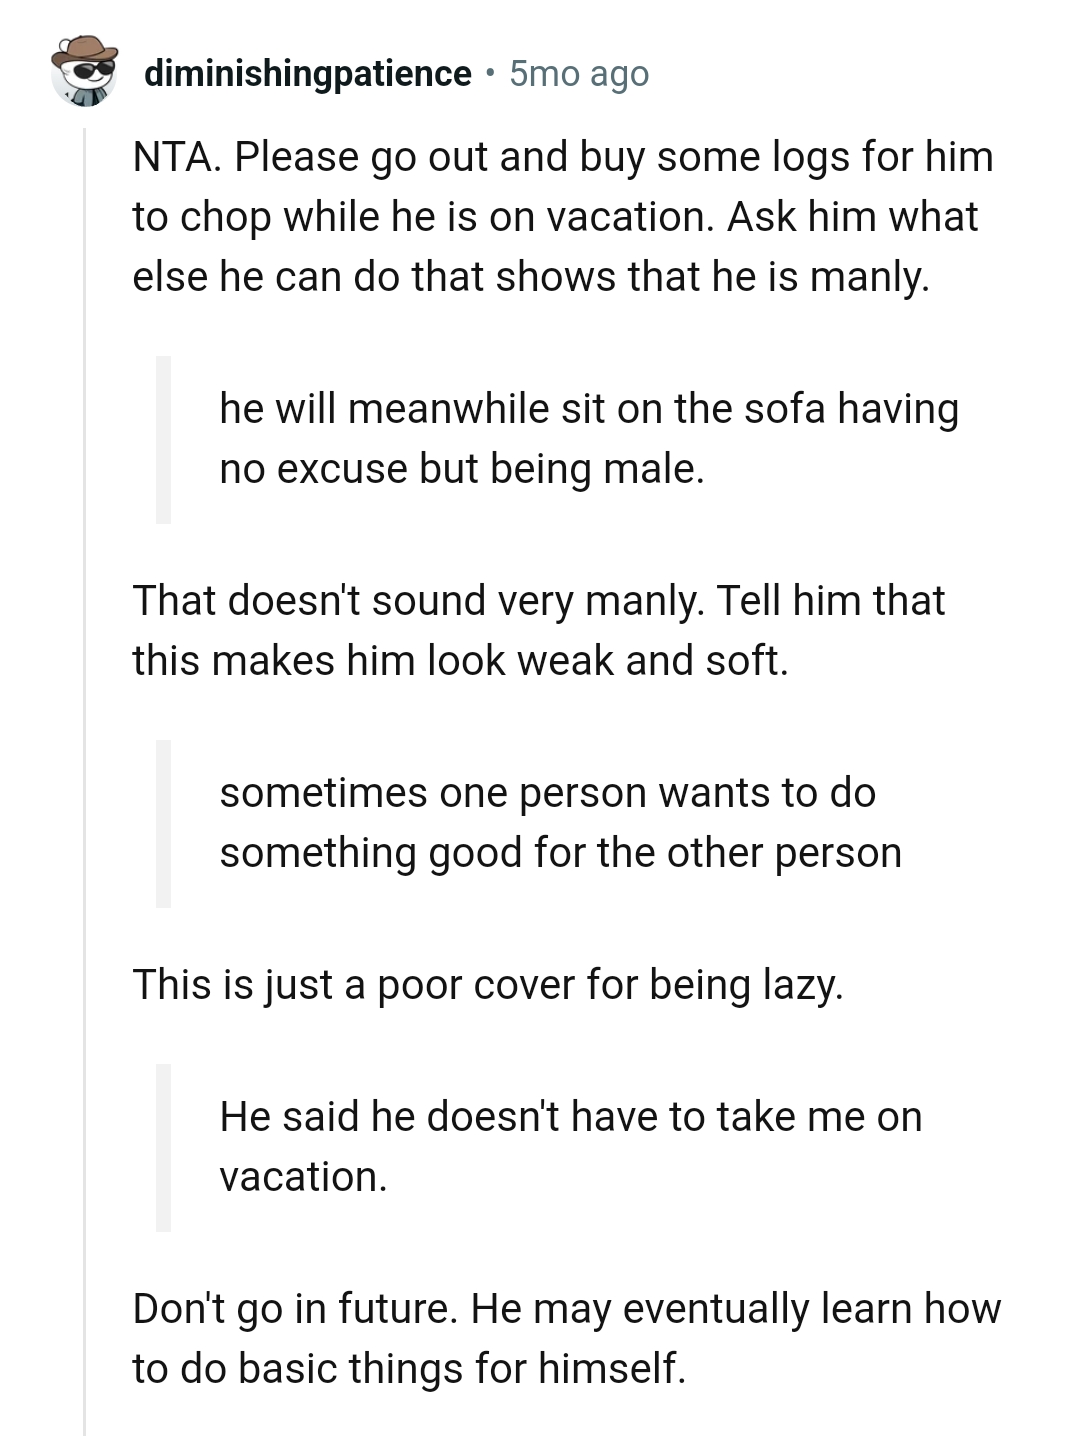Click the line "this makes him look weak and soft"
This screenshot has height=1436, width=1079.
point(460,661)
